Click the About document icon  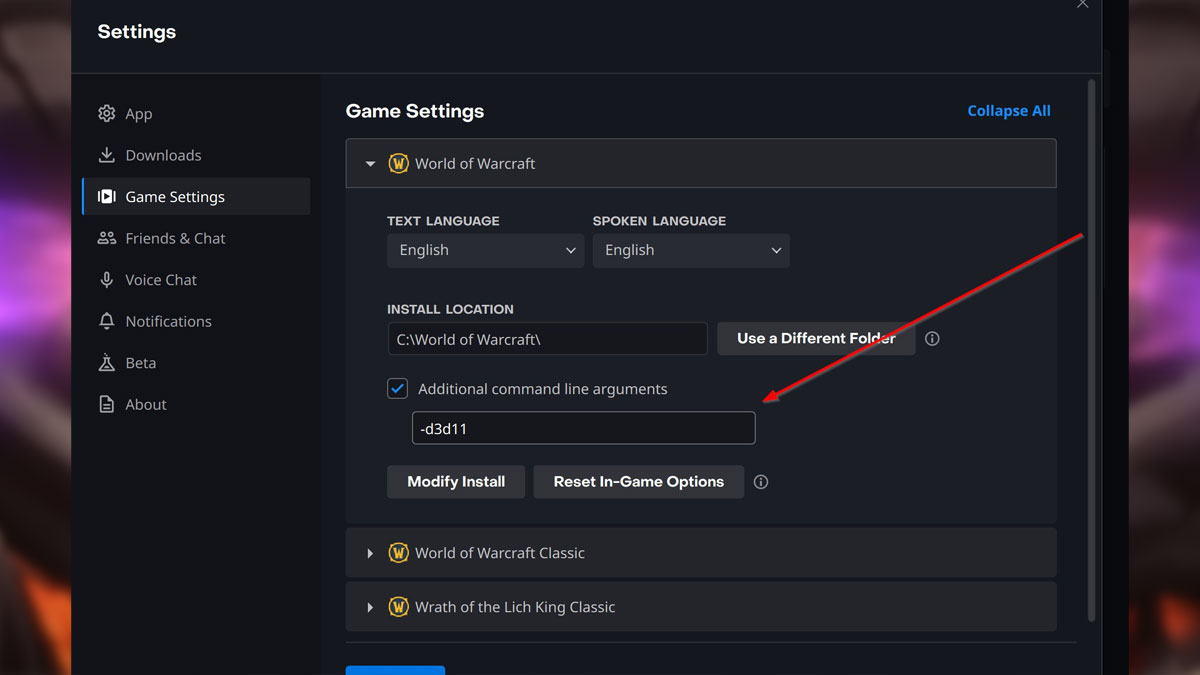pyautogui.click(x=107, y=404)
